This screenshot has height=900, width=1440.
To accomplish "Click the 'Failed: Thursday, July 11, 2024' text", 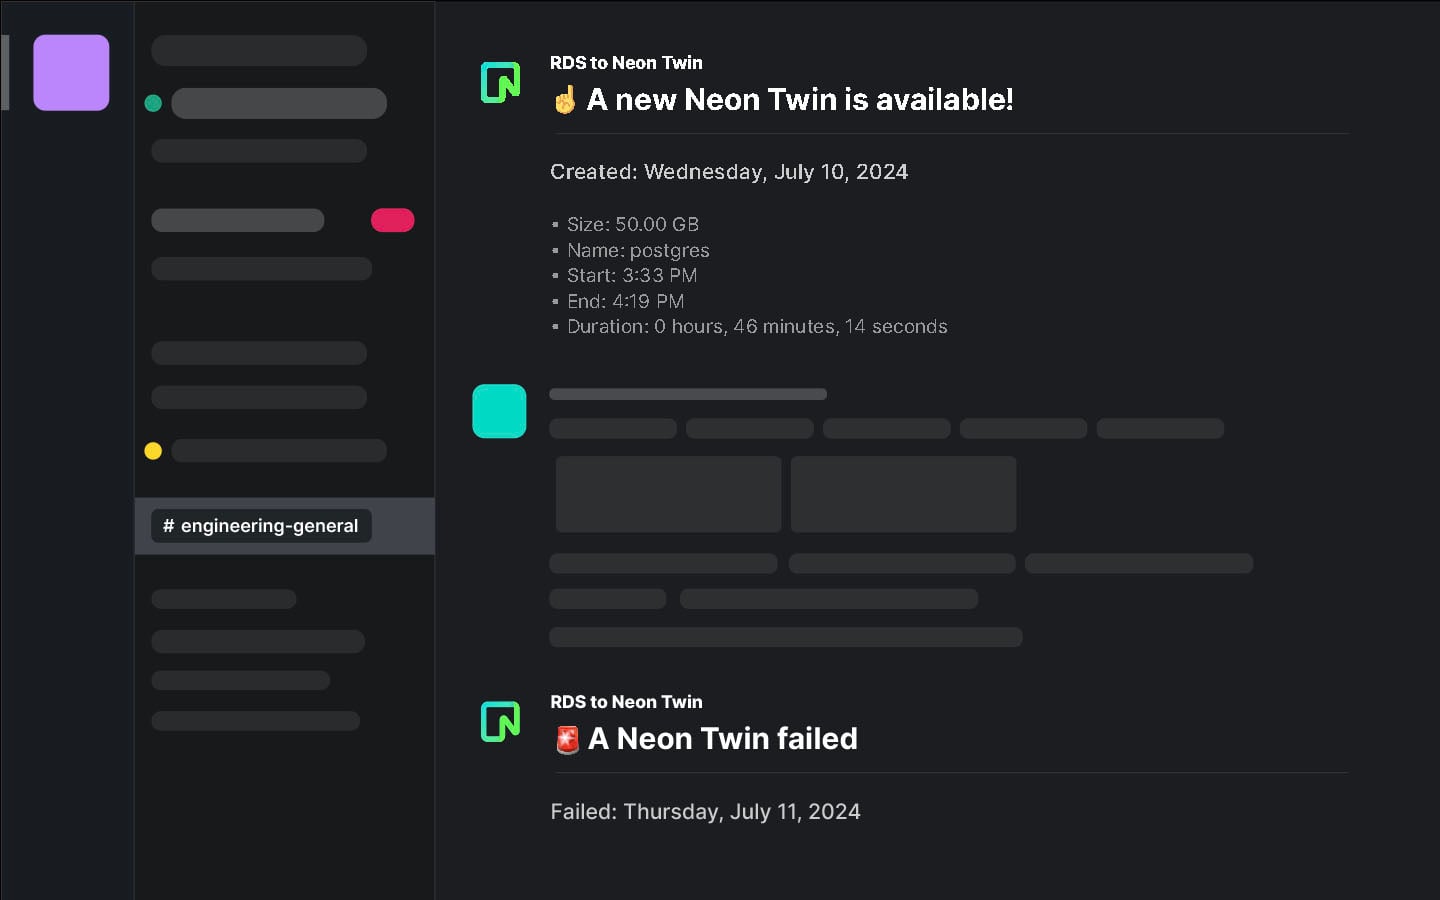I will [705, 812].
